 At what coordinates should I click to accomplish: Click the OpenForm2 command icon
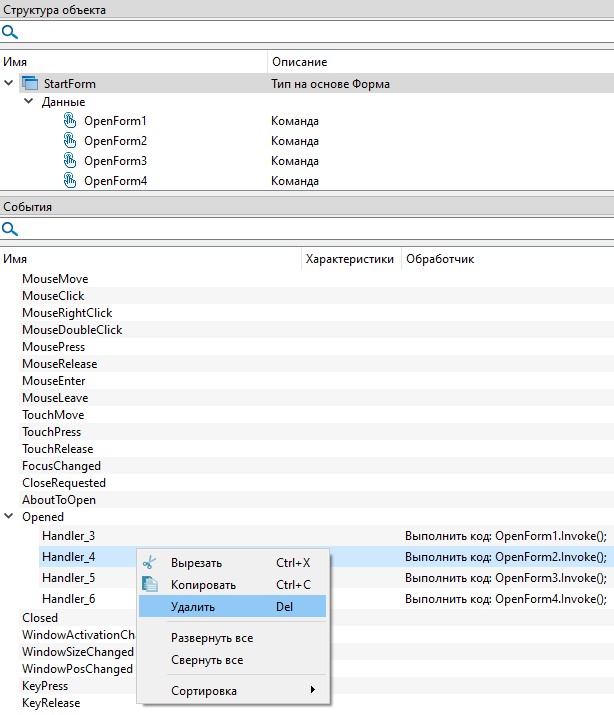coord(70,141)
